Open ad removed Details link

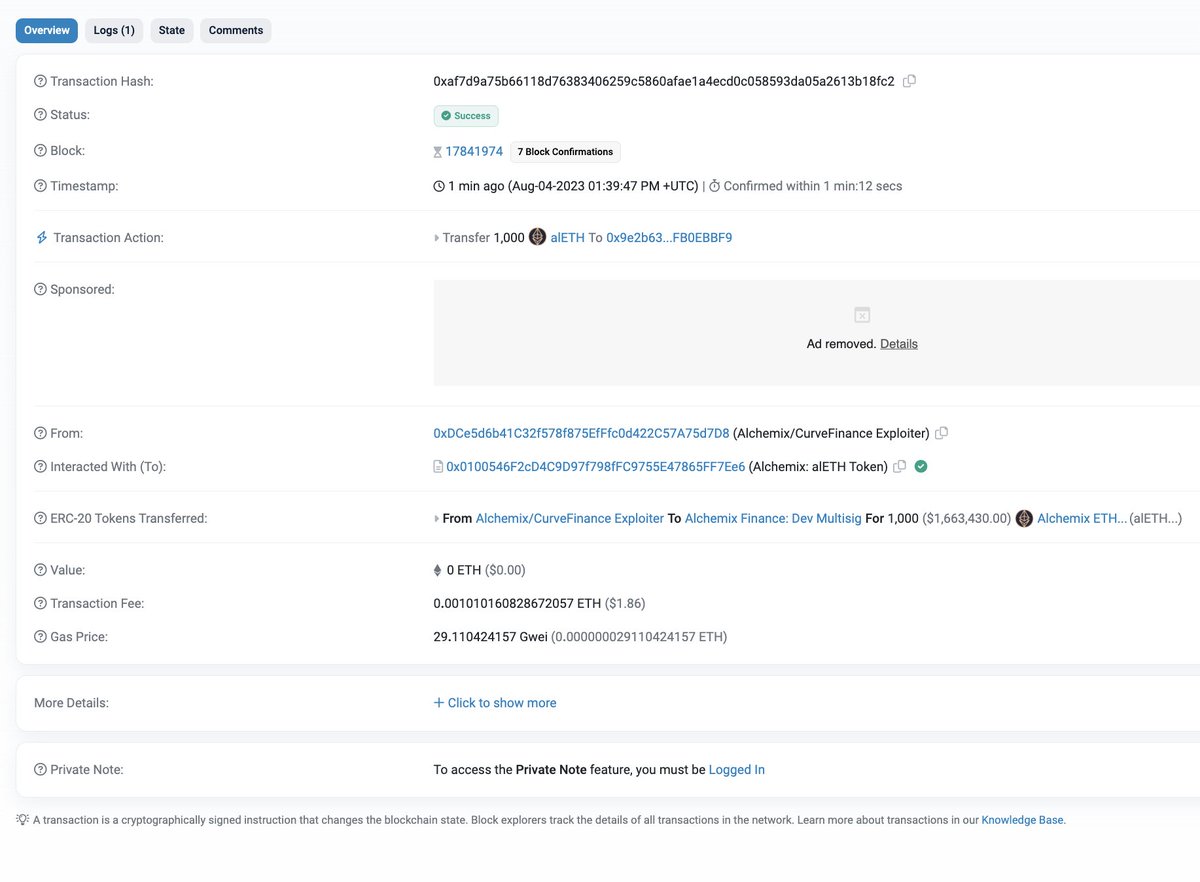click(x=899, y=344)
